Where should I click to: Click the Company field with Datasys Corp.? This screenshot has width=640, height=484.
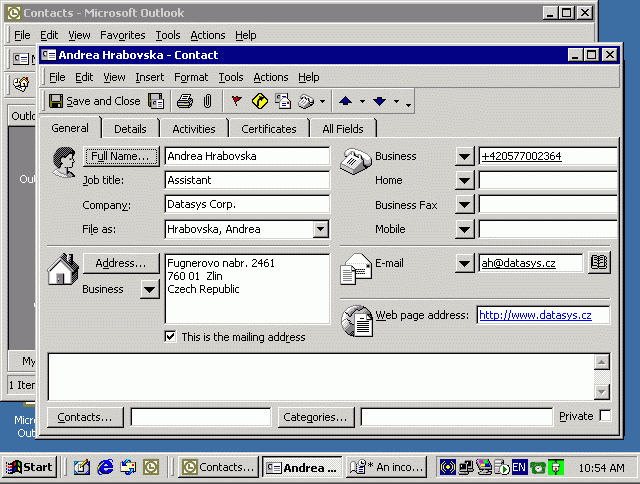(x=247, y=204)
